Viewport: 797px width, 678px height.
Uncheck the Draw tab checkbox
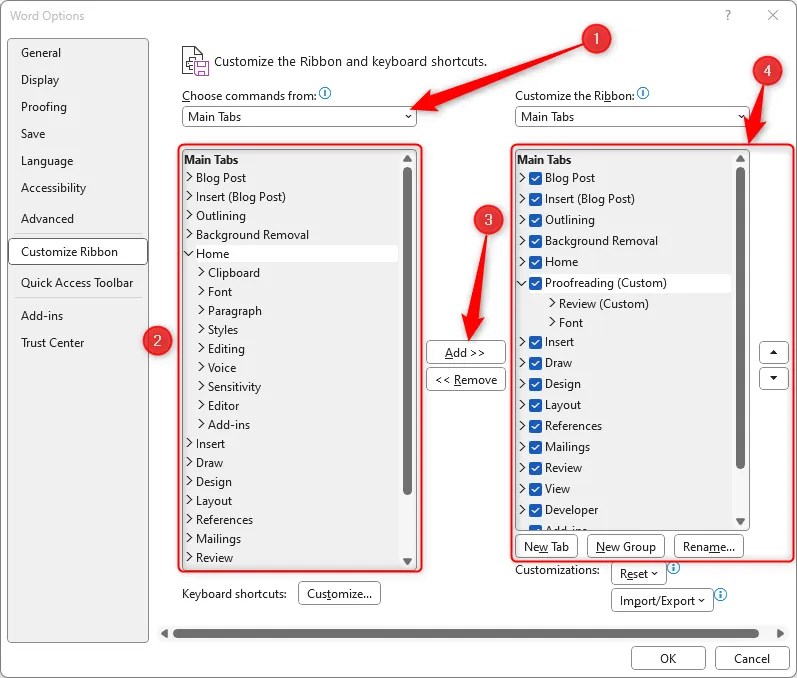coord(535,363)
